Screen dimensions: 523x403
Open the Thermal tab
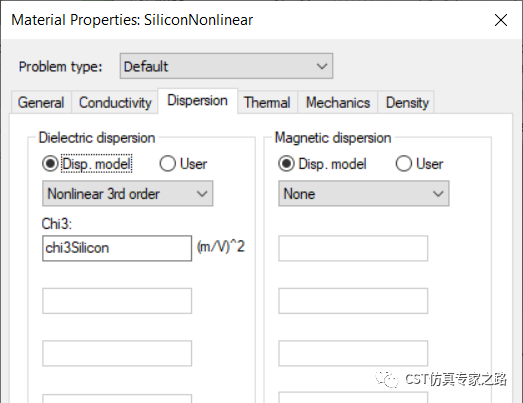click(x=267, y=102)
